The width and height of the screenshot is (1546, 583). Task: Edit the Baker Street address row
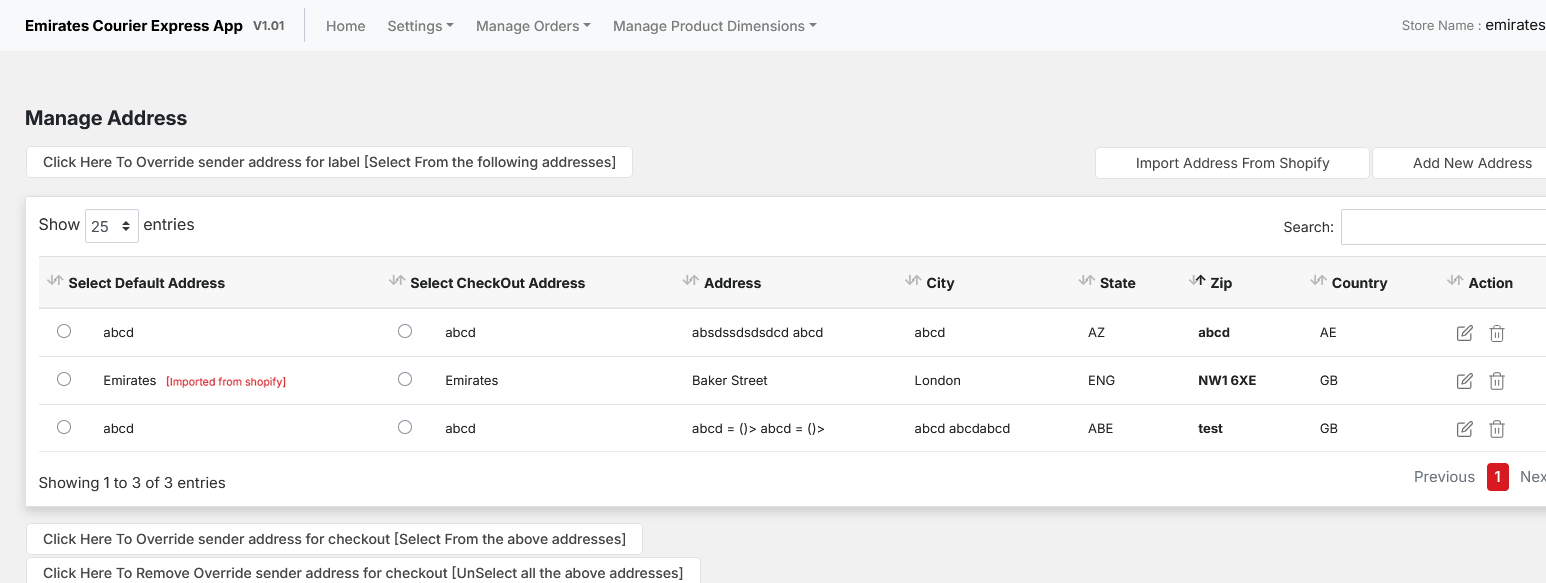1464,381
